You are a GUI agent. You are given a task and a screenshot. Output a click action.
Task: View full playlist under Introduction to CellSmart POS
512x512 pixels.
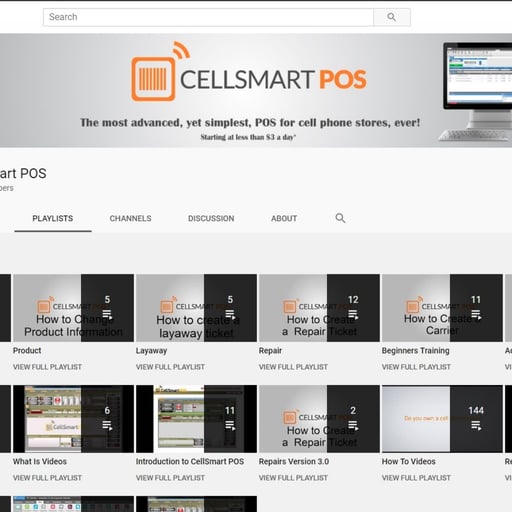click(170, 478)
